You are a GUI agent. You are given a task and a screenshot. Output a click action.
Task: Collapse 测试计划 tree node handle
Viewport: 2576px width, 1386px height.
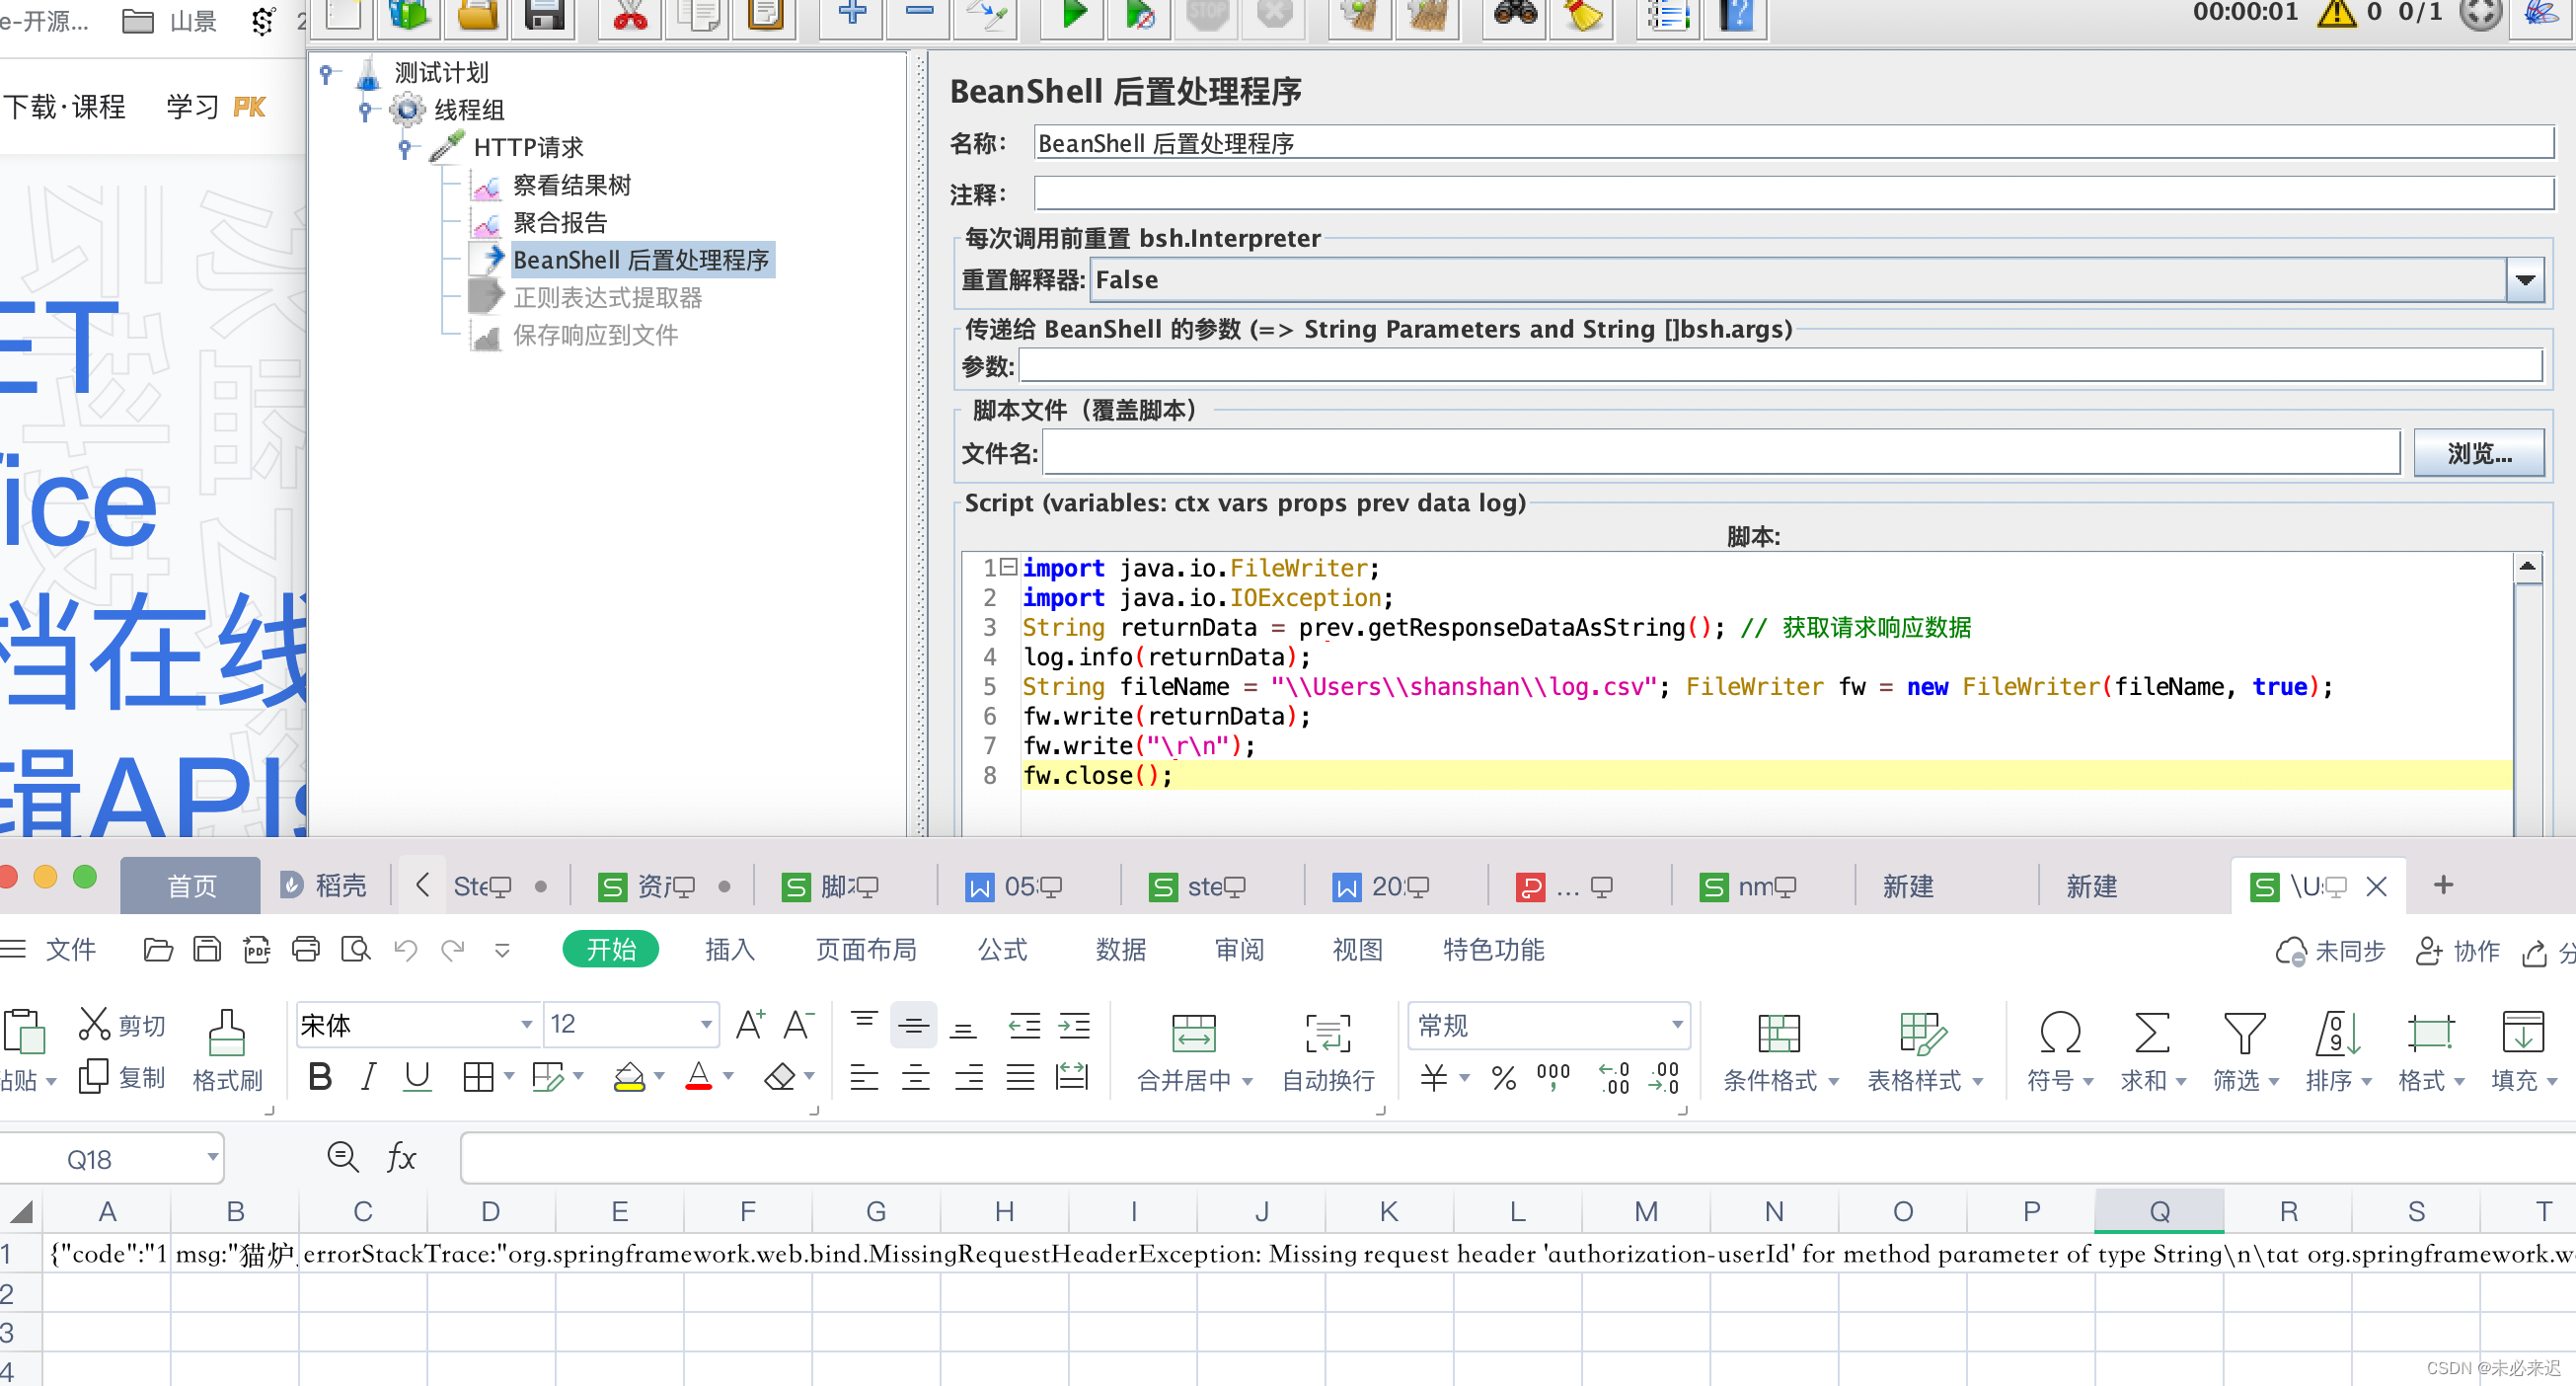pos(326,72)
